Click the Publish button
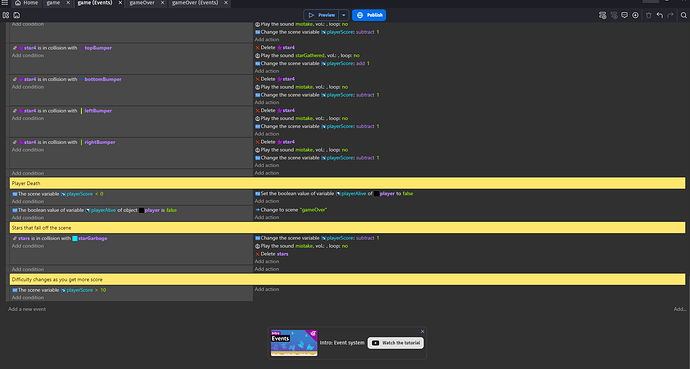Viewport: 690px width, 369px height. point(369,15)
